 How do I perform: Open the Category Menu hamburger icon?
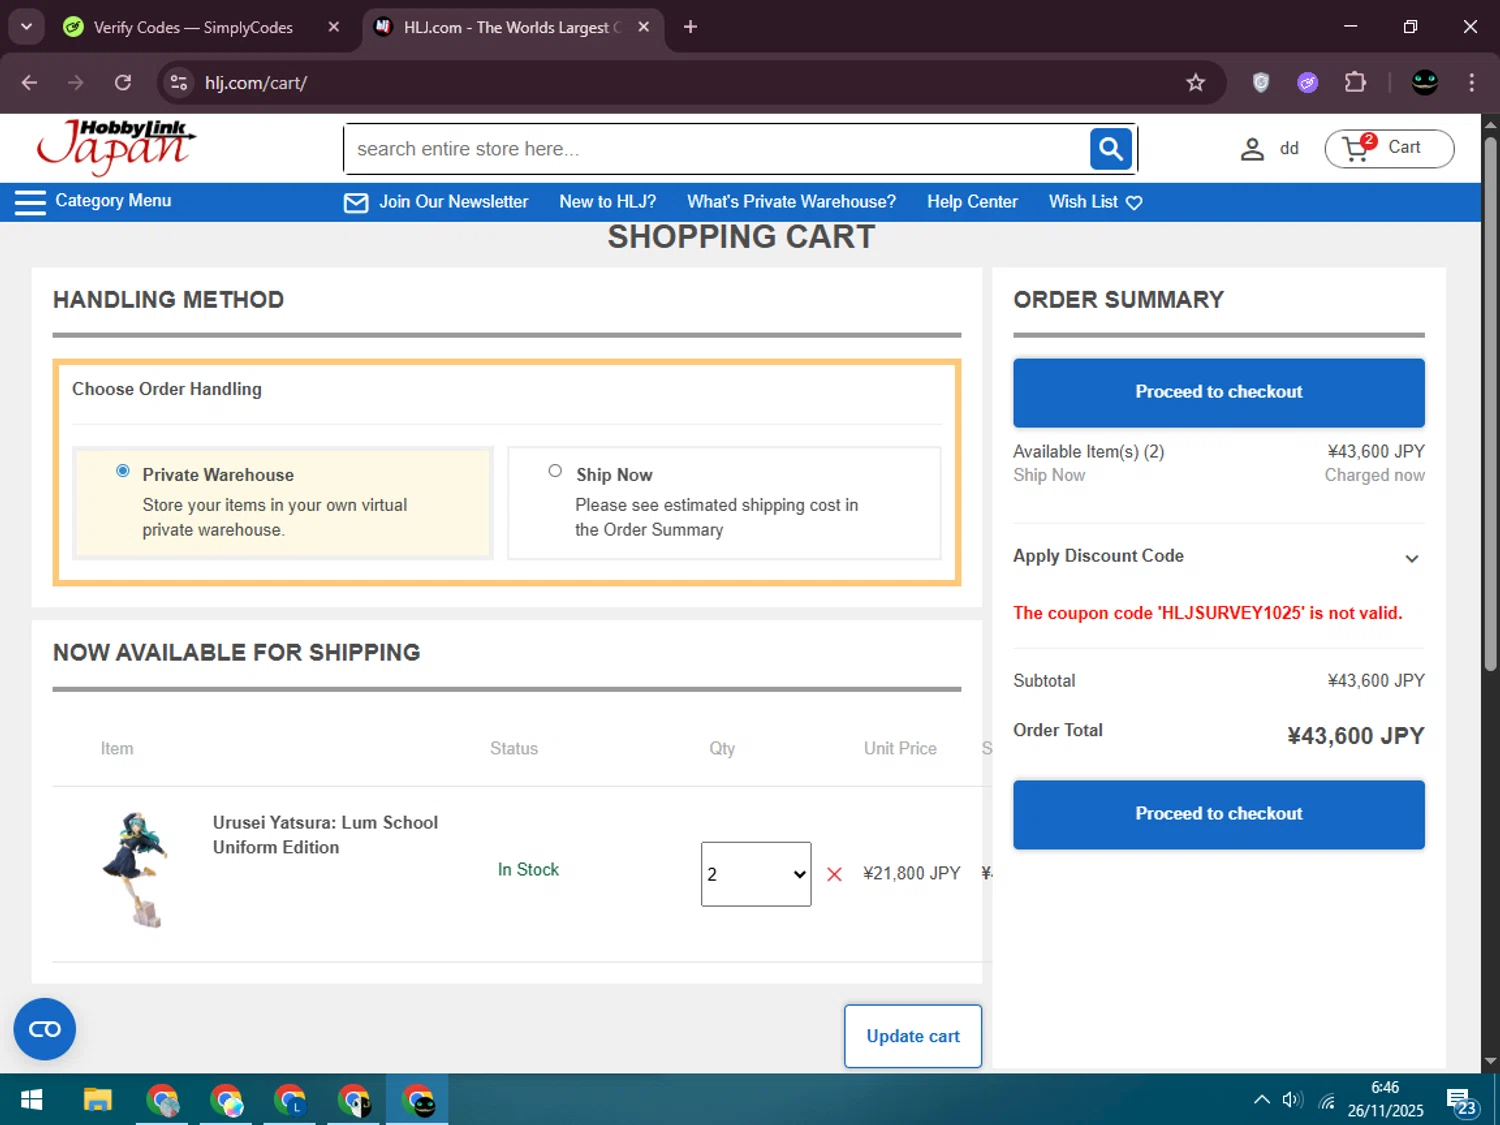[30, 202]
